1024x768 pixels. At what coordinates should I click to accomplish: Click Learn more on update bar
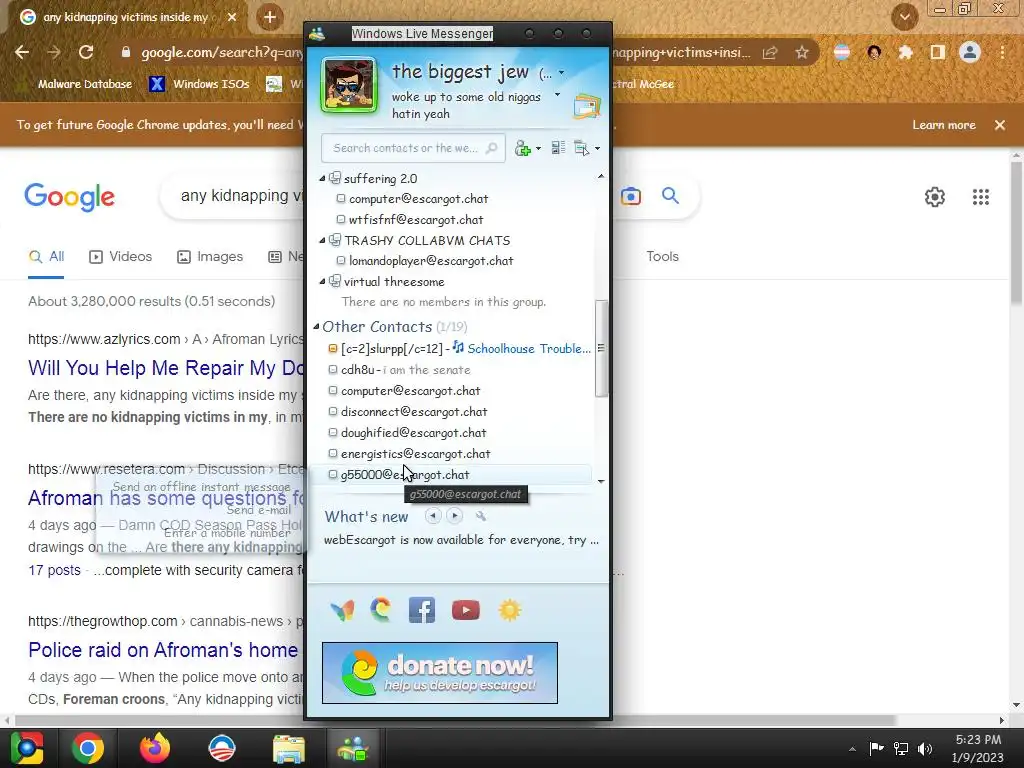click(944, 125)
